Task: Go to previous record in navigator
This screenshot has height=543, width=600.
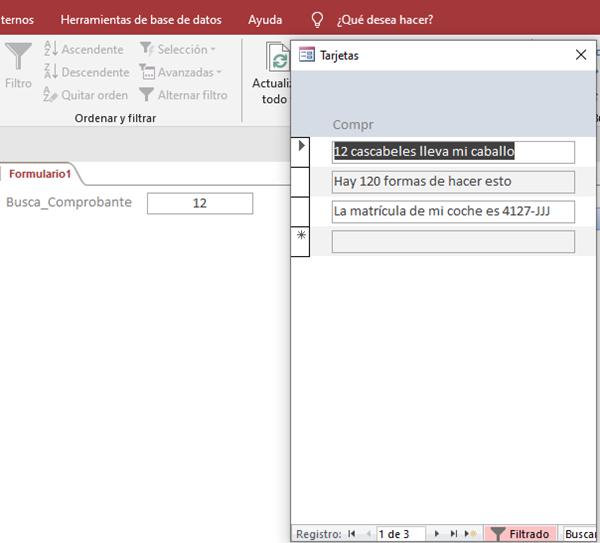Action: 368,533
